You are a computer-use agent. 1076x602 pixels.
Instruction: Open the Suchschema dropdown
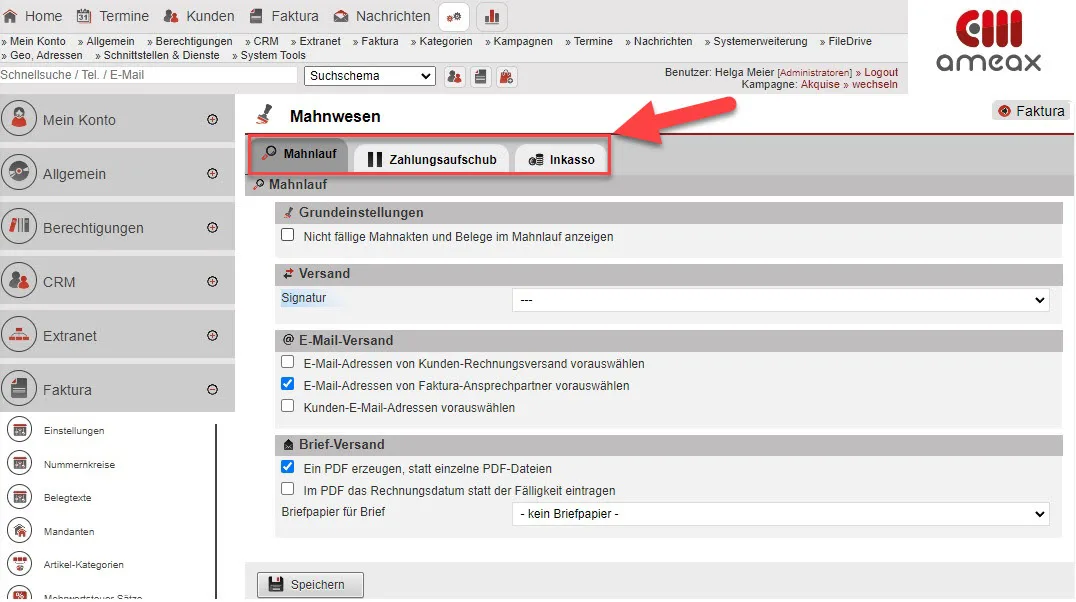(369, 76)
